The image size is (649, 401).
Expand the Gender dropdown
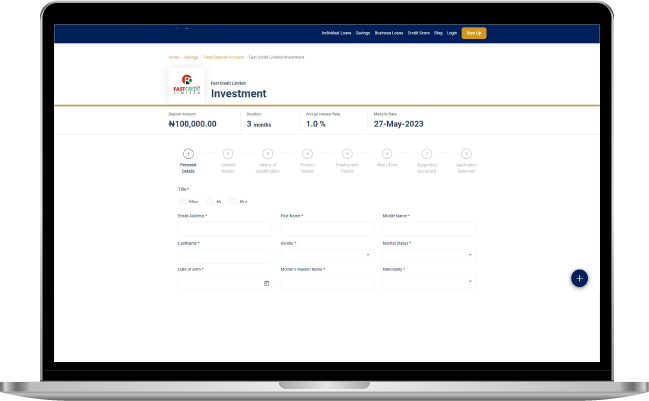click(x=327, y=256)
